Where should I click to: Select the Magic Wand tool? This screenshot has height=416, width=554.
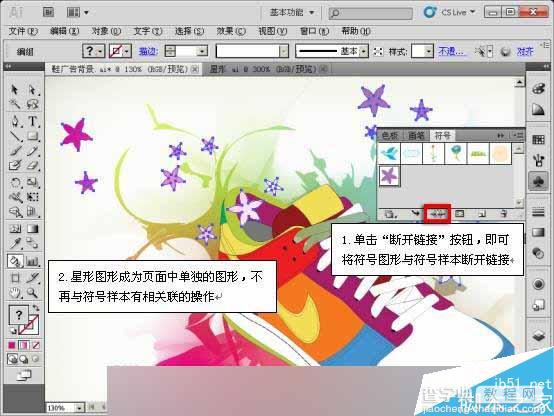[x=14, y=104]
